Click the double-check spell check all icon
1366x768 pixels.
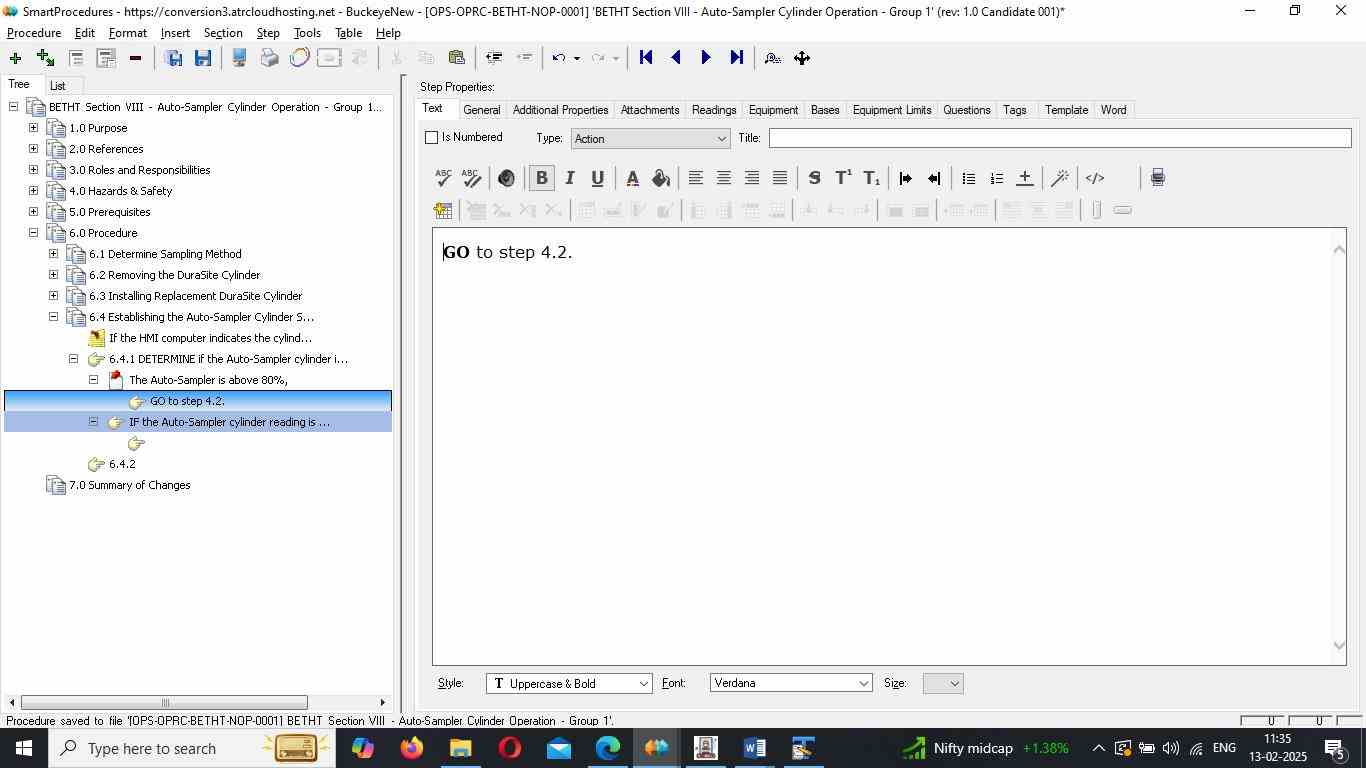point(472,178)
